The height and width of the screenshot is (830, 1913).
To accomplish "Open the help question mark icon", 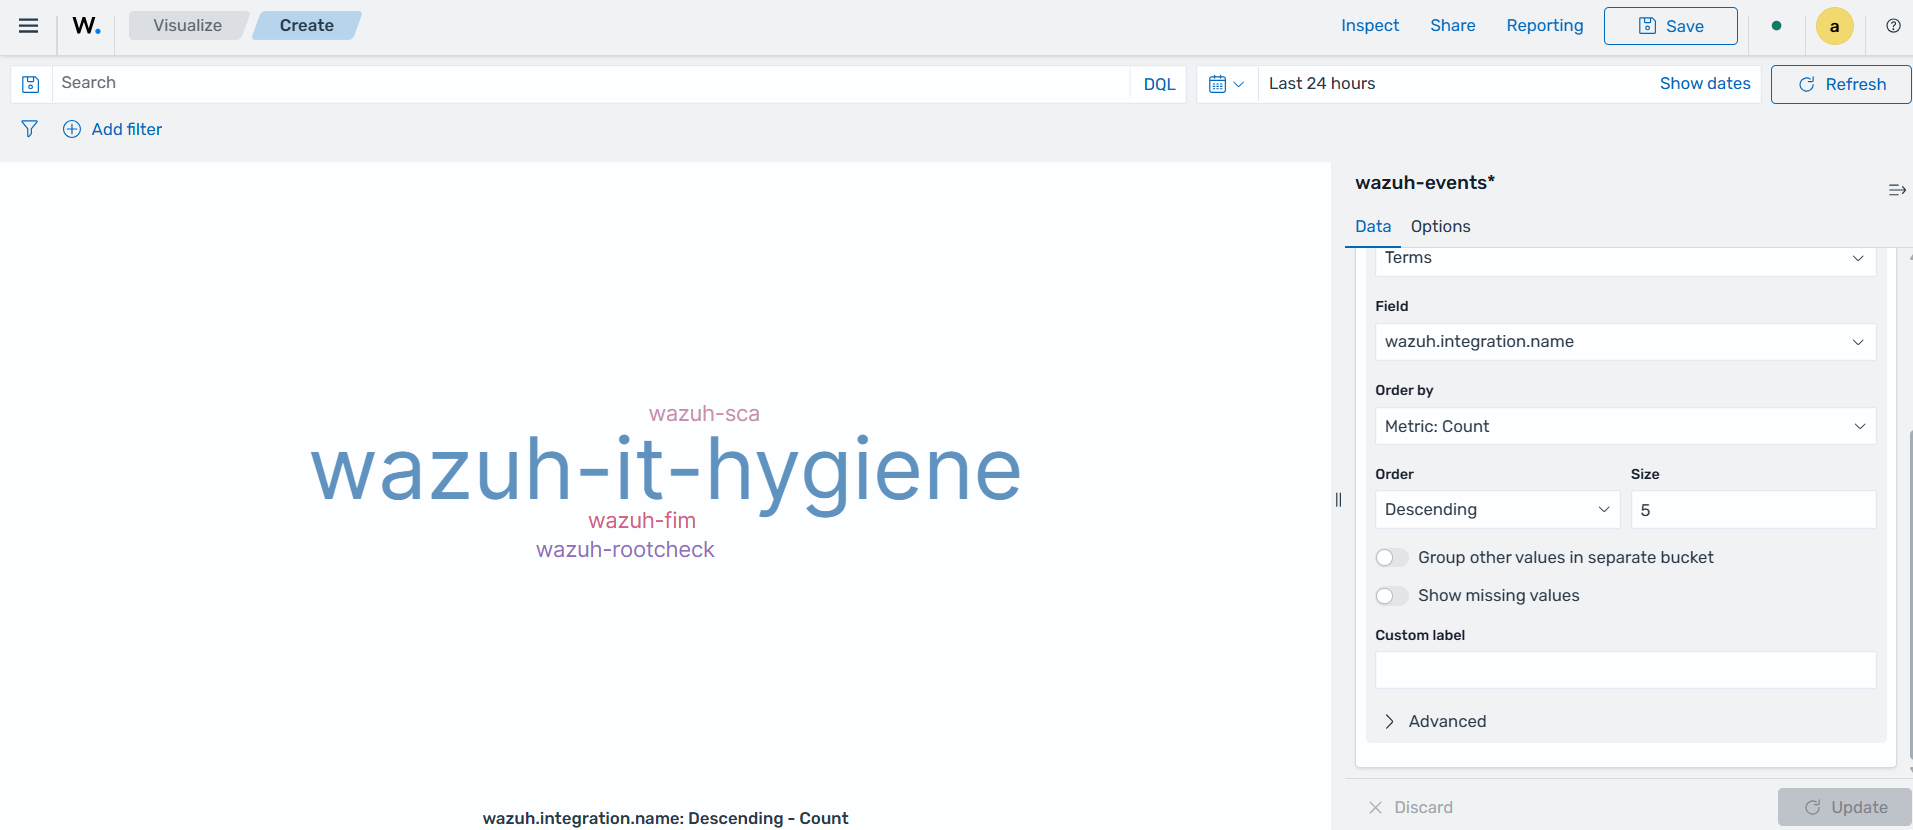I will click(x=1893, y=26).
